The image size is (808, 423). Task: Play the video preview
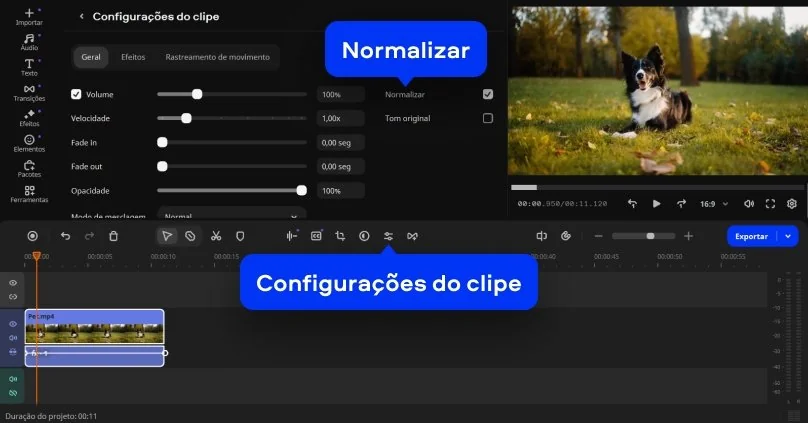point(656,204)
